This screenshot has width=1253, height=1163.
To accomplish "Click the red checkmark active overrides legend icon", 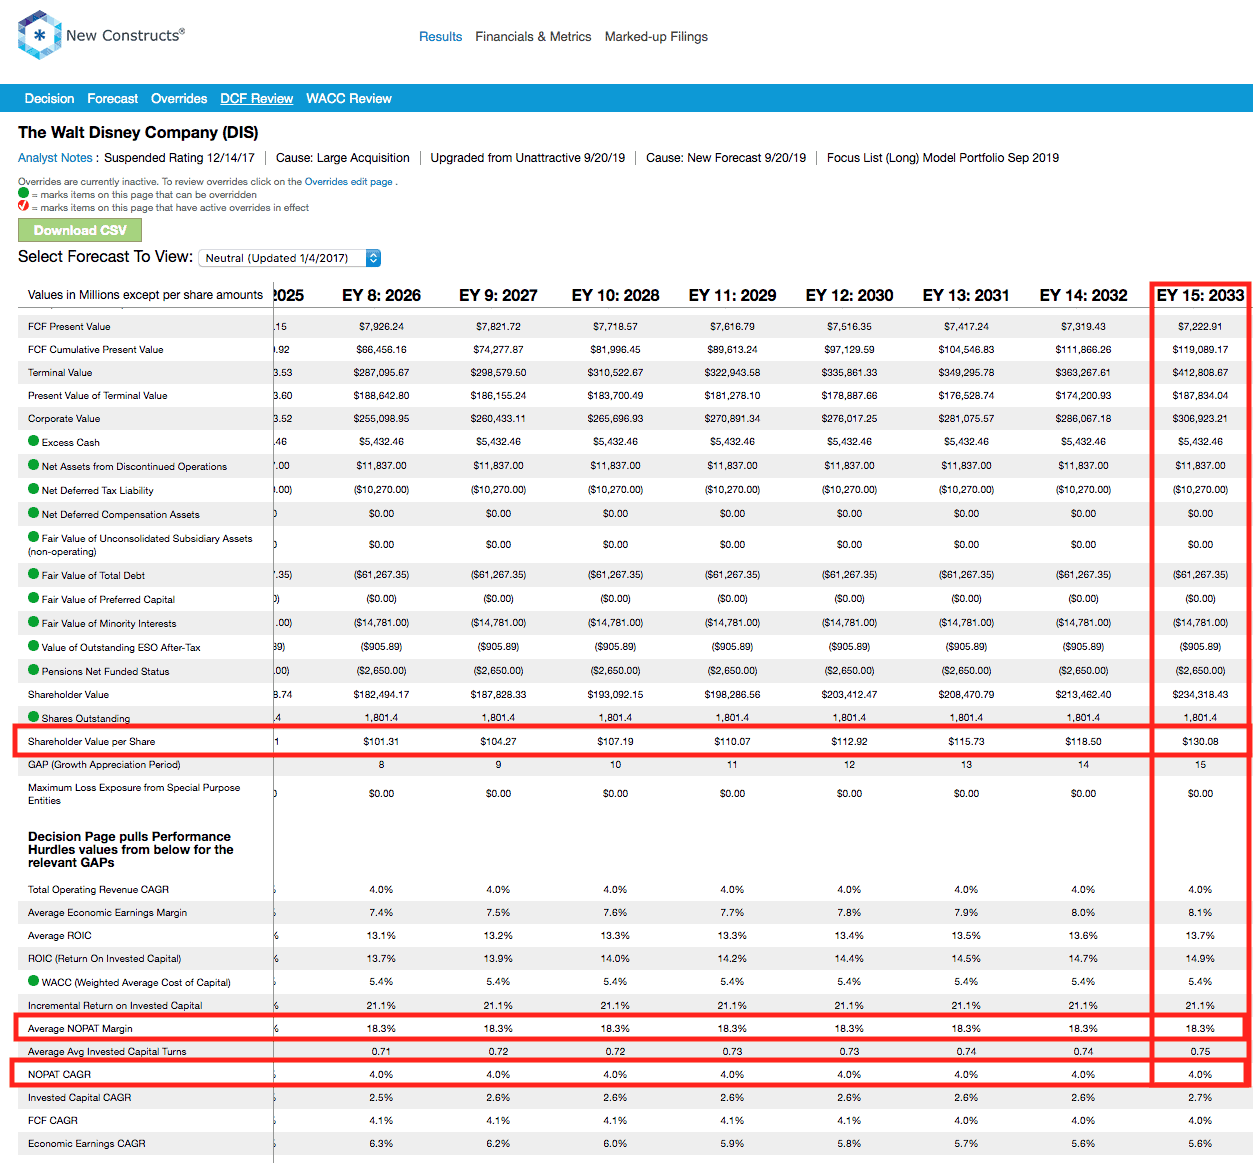I will (24, 206).
